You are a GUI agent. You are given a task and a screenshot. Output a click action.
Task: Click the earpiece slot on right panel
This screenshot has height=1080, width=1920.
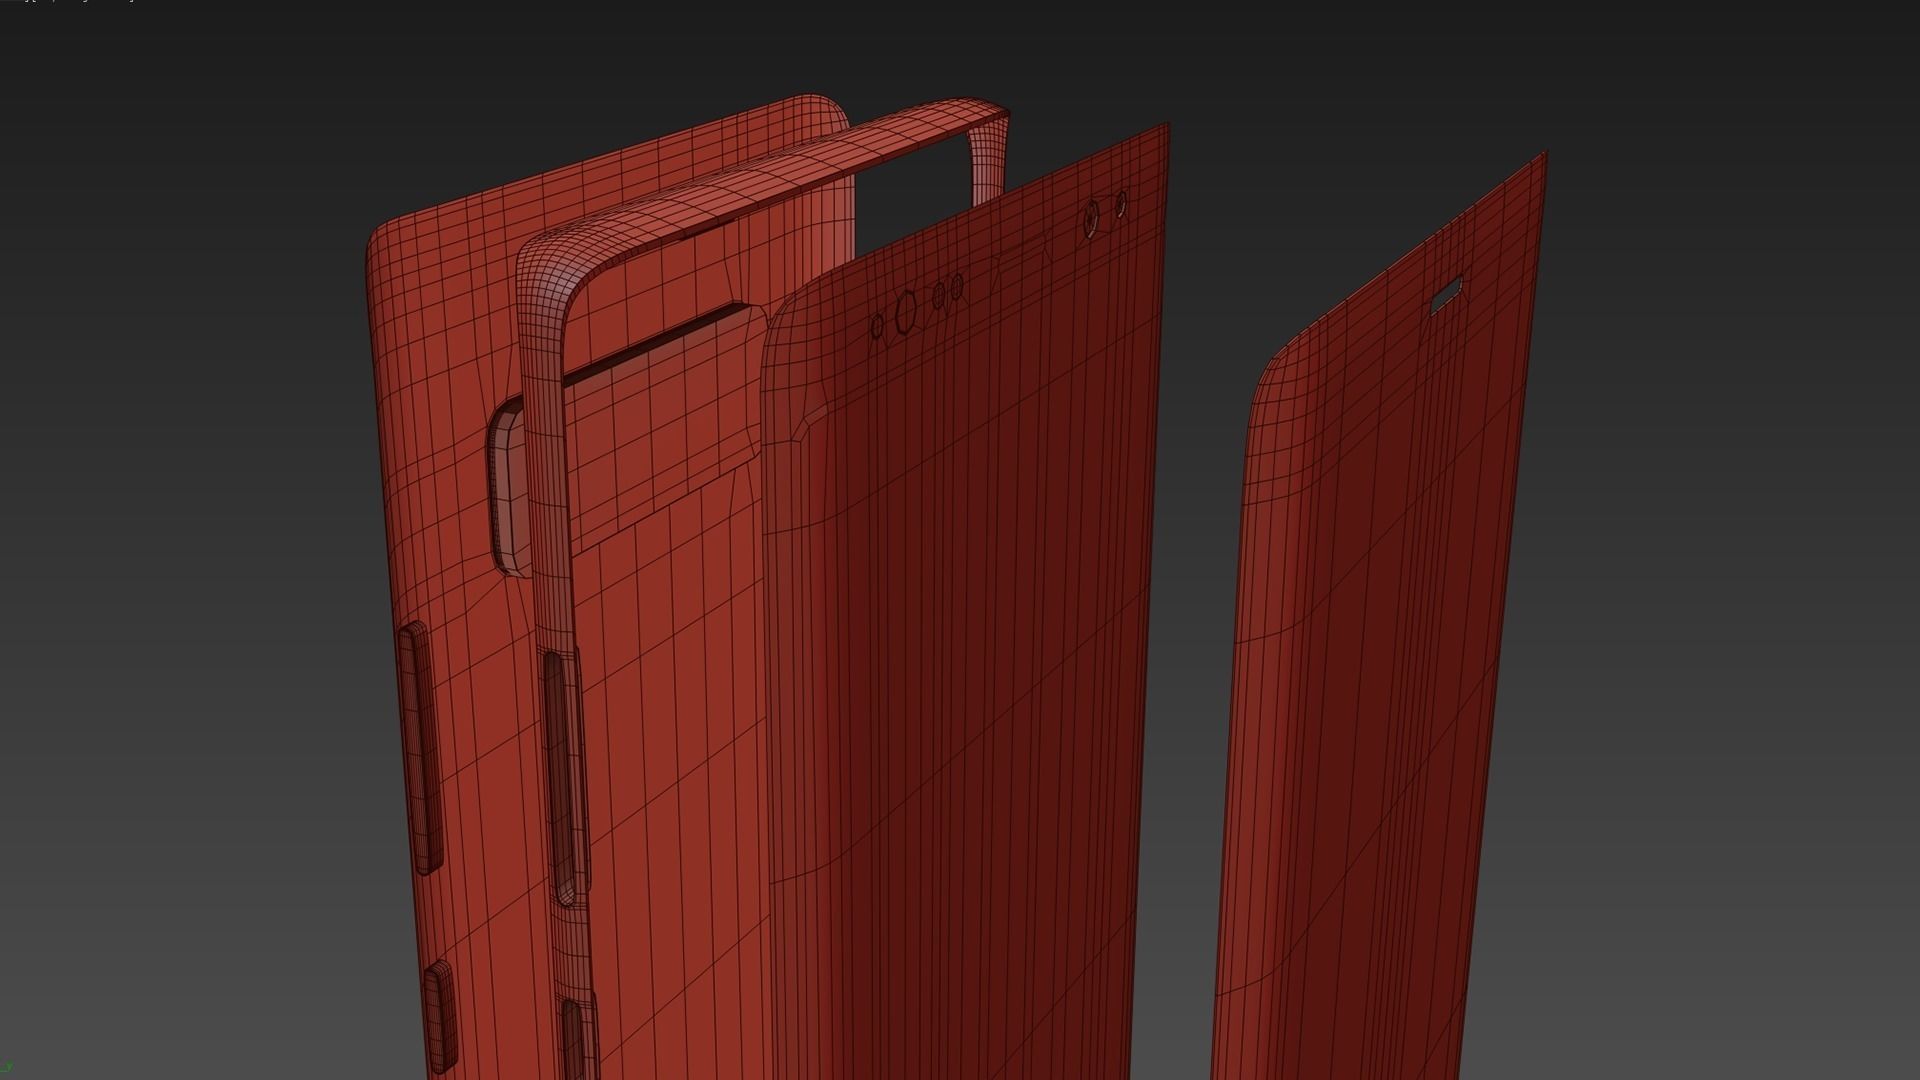(1446, 295)
